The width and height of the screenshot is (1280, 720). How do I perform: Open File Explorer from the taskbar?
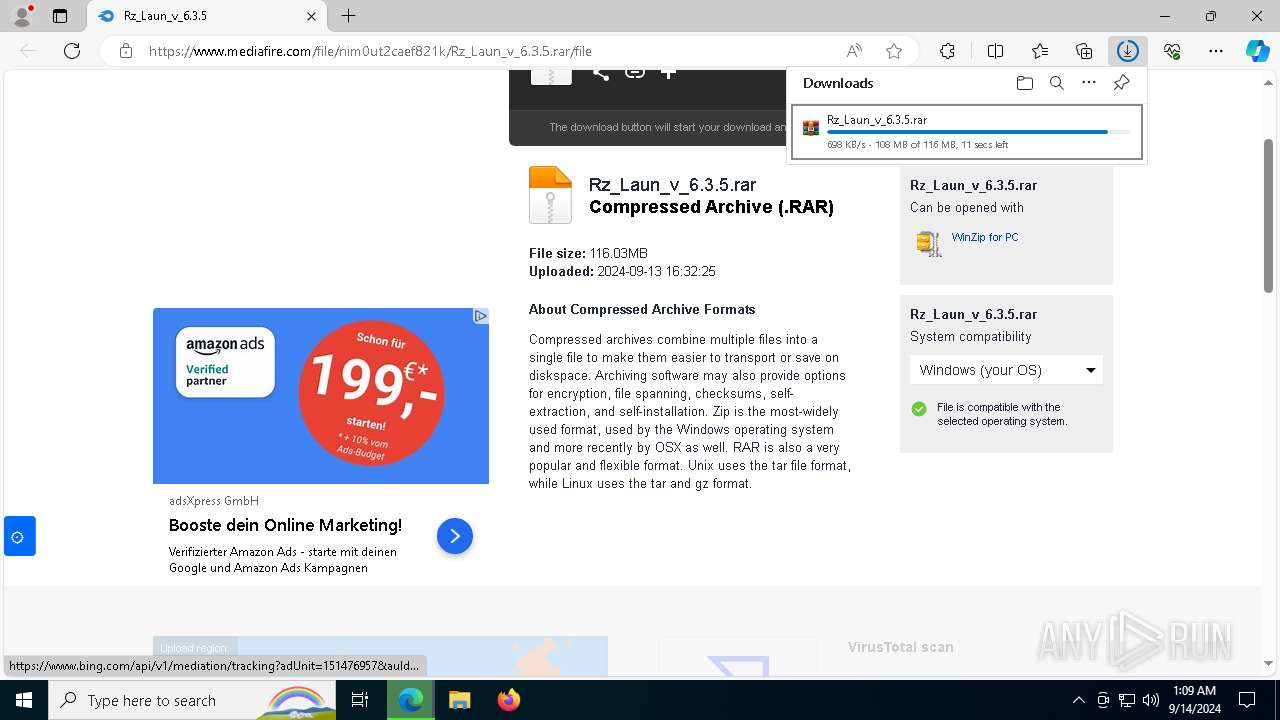click(459, 700)
